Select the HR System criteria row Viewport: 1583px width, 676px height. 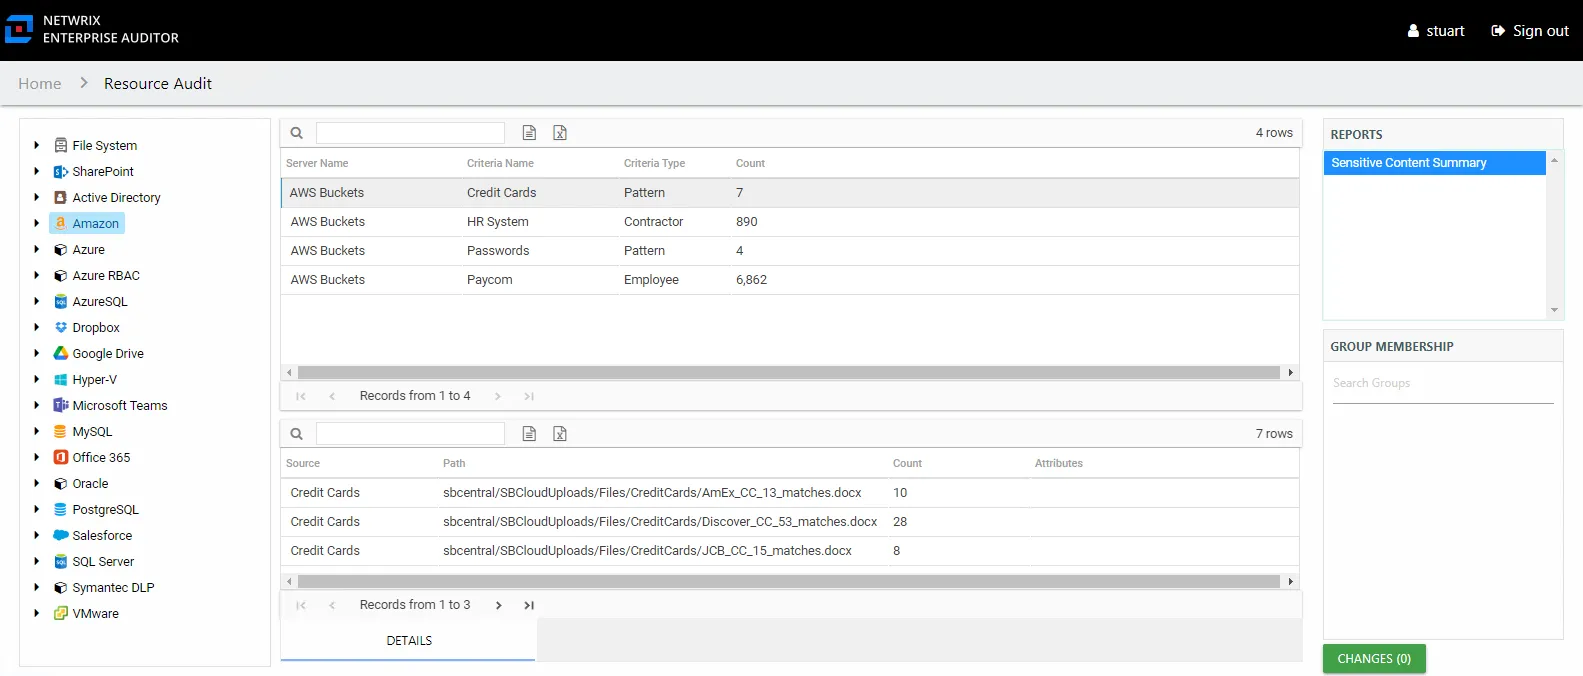point(790,222)
